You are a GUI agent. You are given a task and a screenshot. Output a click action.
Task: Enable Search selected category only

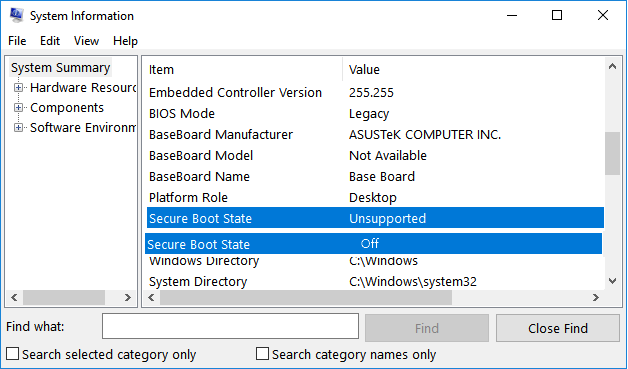tap(12, 354)
